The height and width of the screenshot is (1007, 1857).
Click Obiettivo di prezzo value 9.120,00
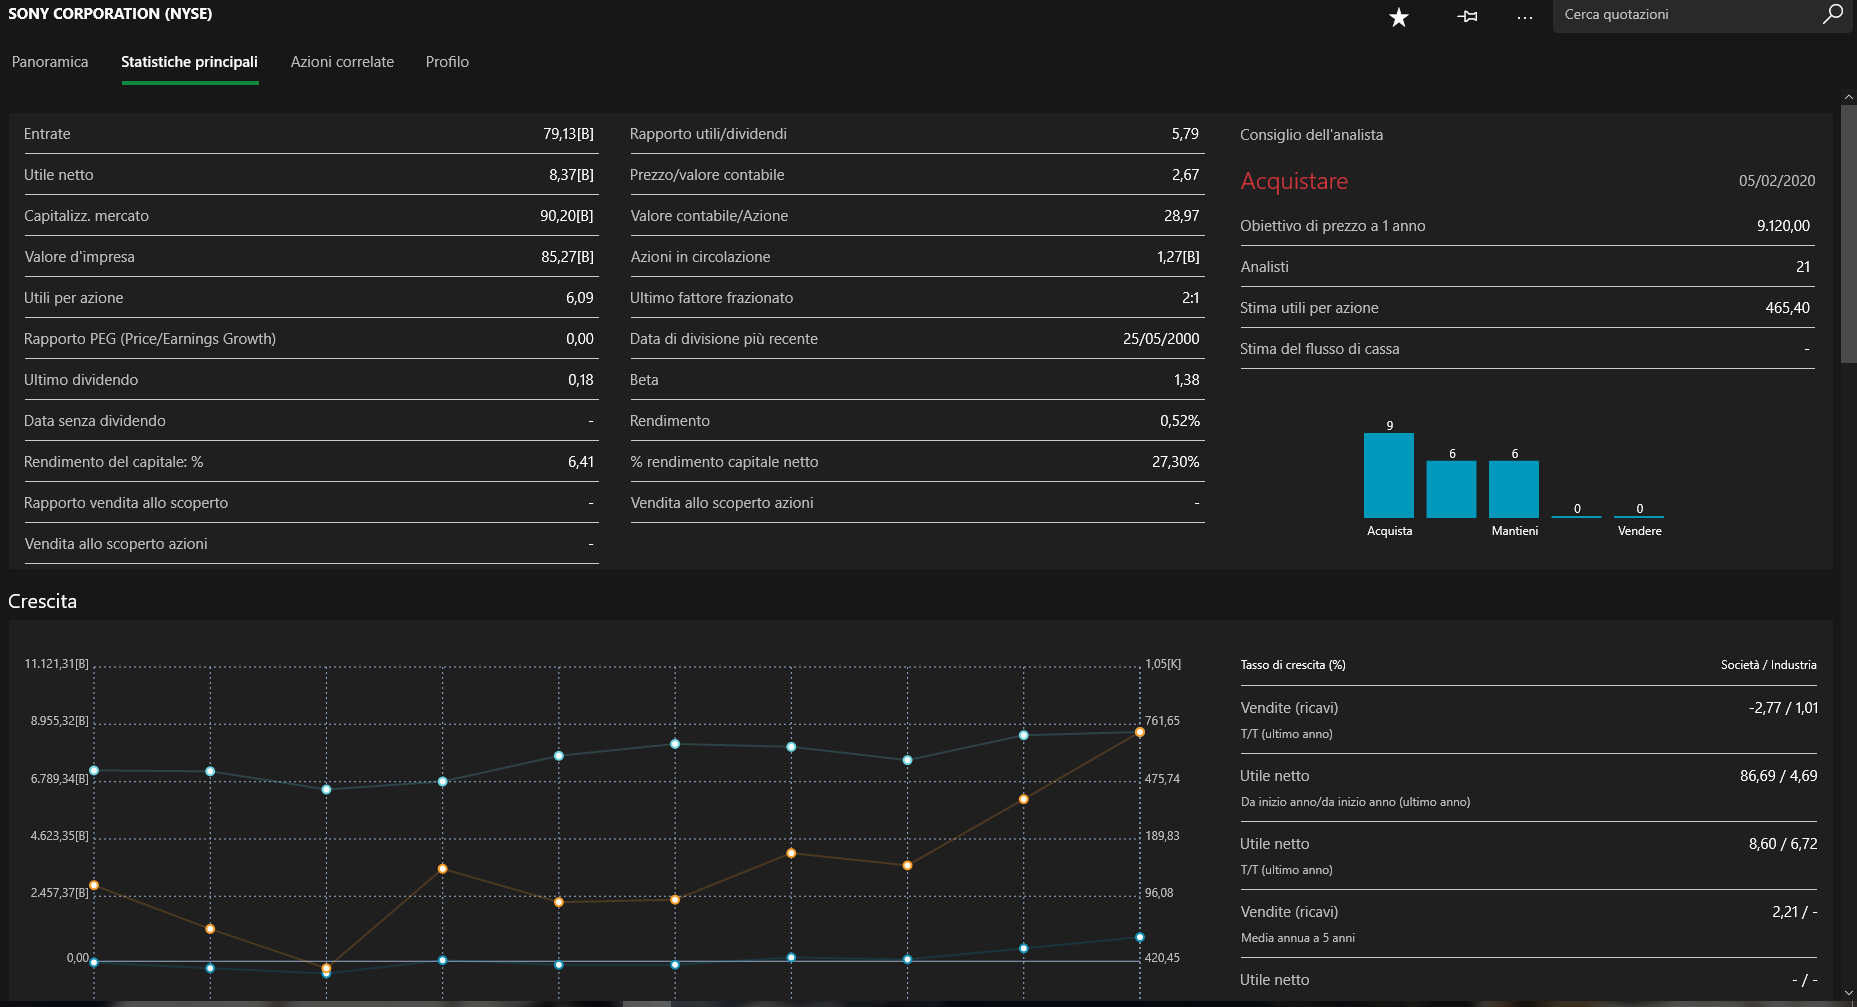point(1783,226)
